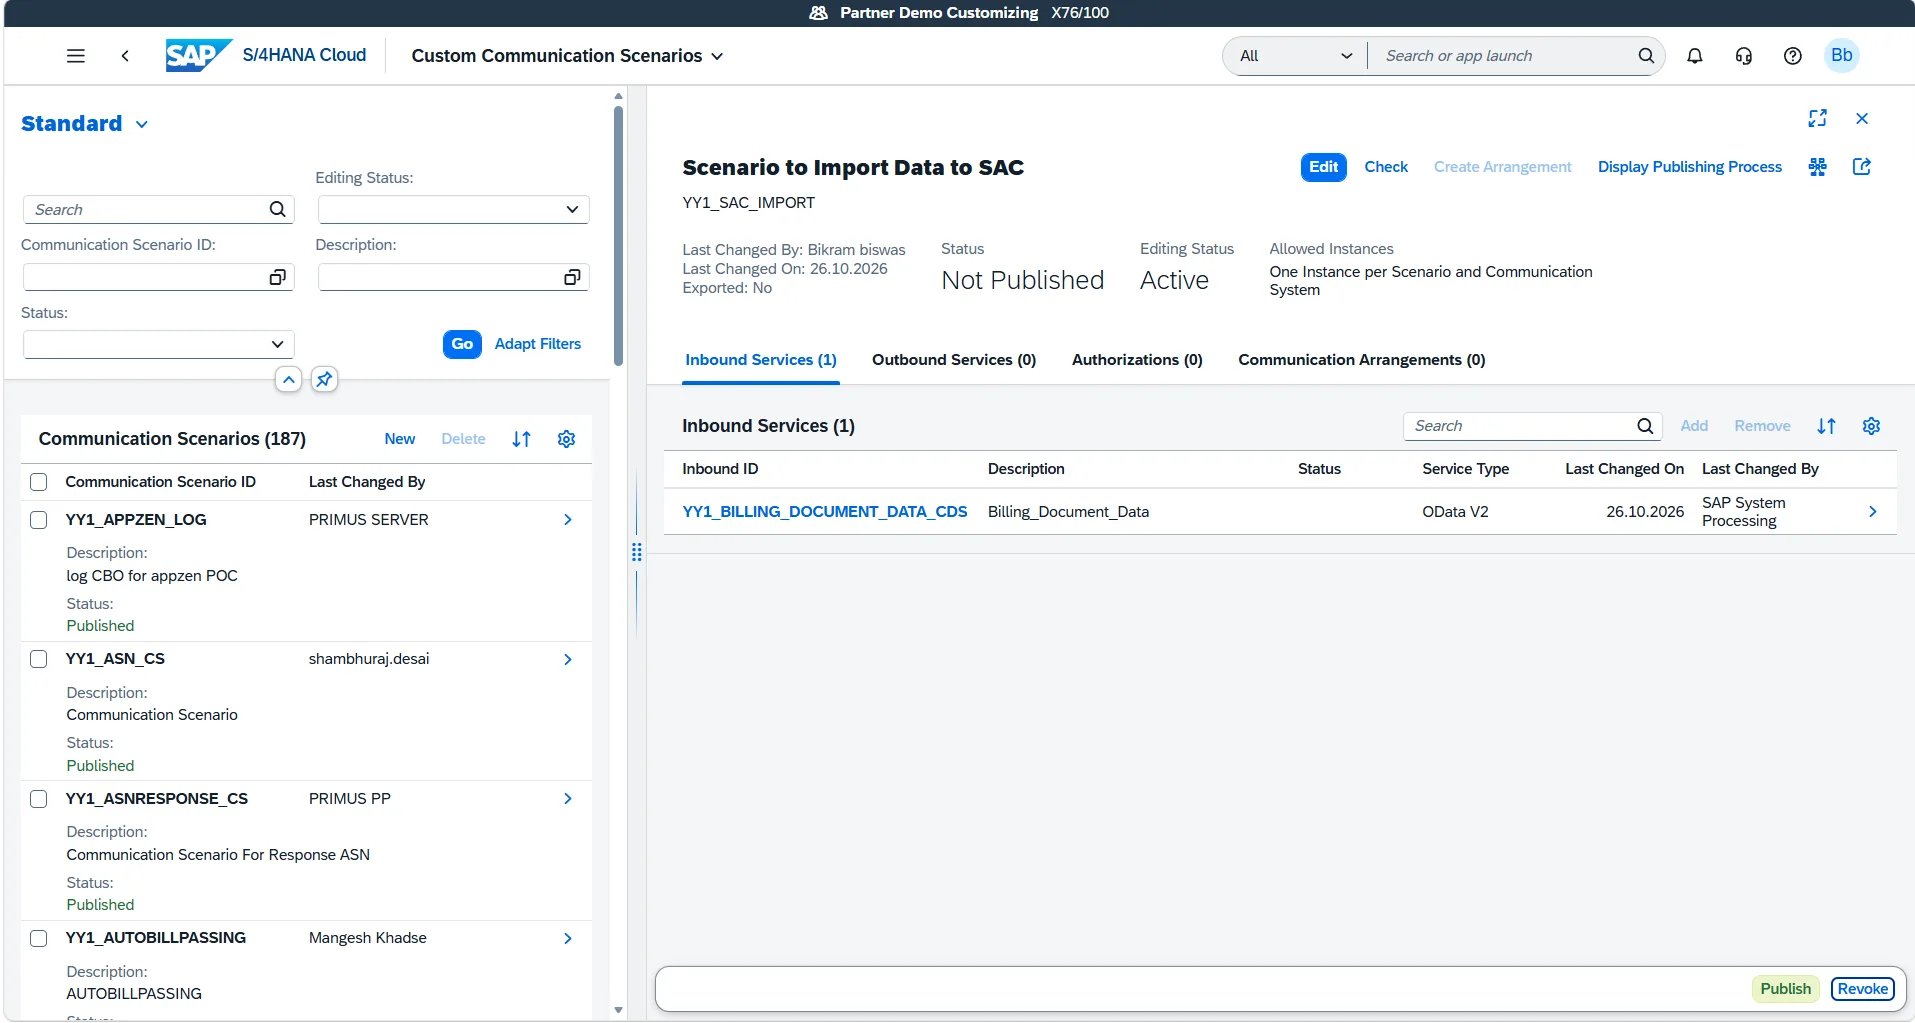Open notifications bell
The image size is (1915, 1023).
coord(1695,56)
